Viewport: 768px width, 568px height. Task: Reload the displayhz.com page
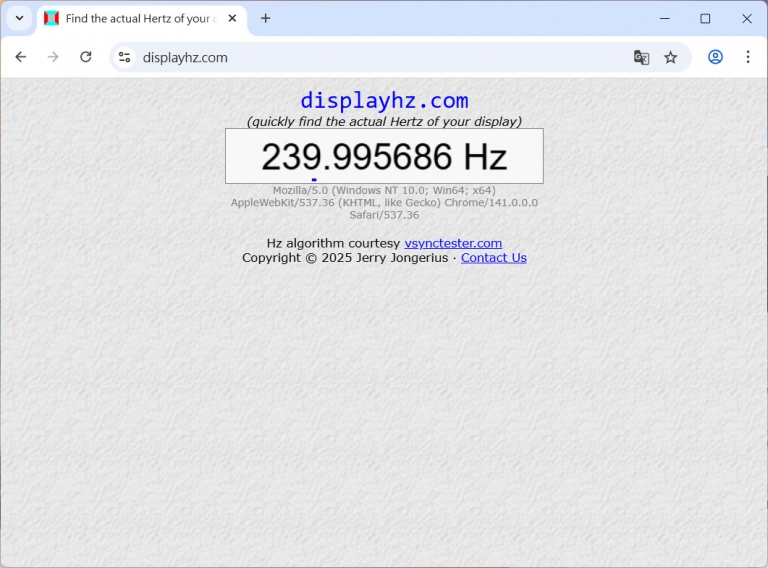(x=86, y=57)
